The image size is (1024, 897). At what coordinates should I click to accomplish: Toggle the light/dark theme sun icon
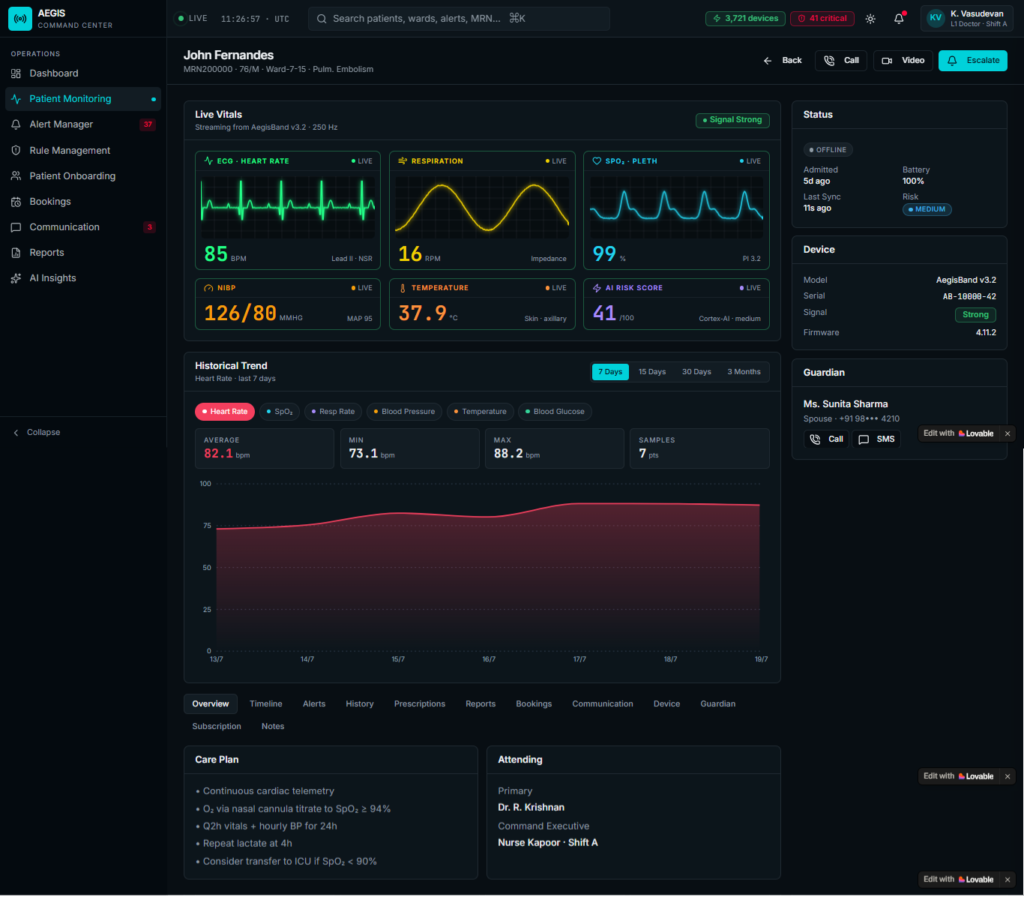870,18
